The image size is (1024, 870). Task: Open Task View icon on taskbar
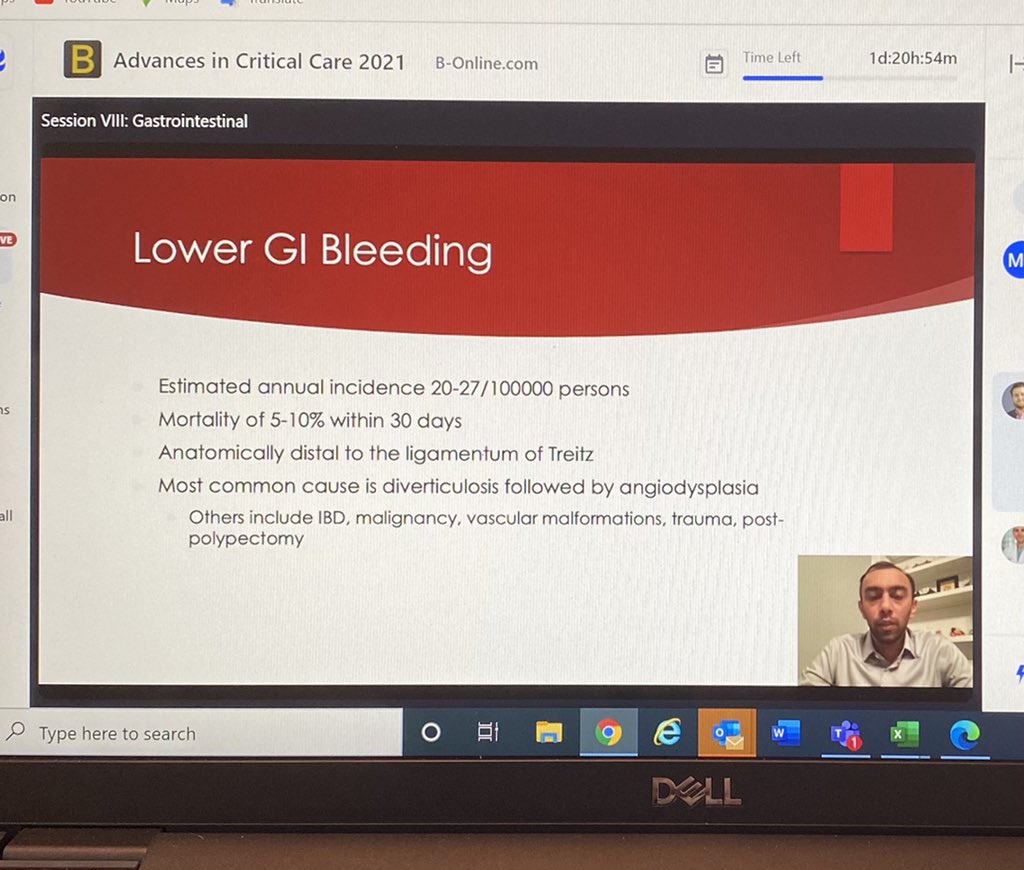point(488,732)
